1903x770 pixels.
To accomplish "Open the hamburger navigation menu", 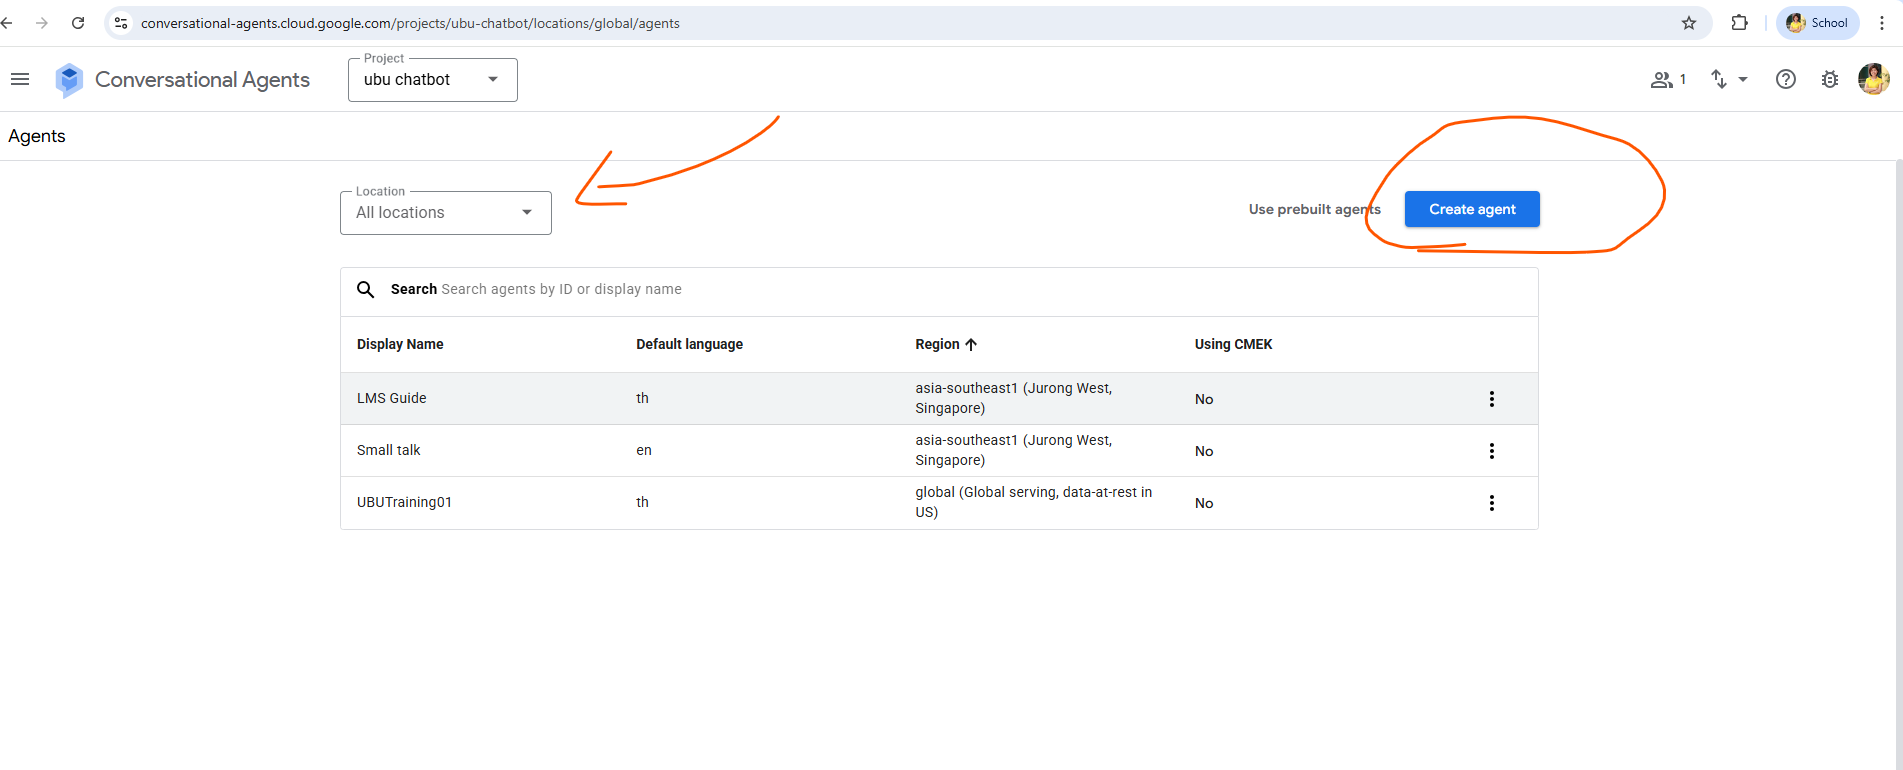I will tap(20, 79).
